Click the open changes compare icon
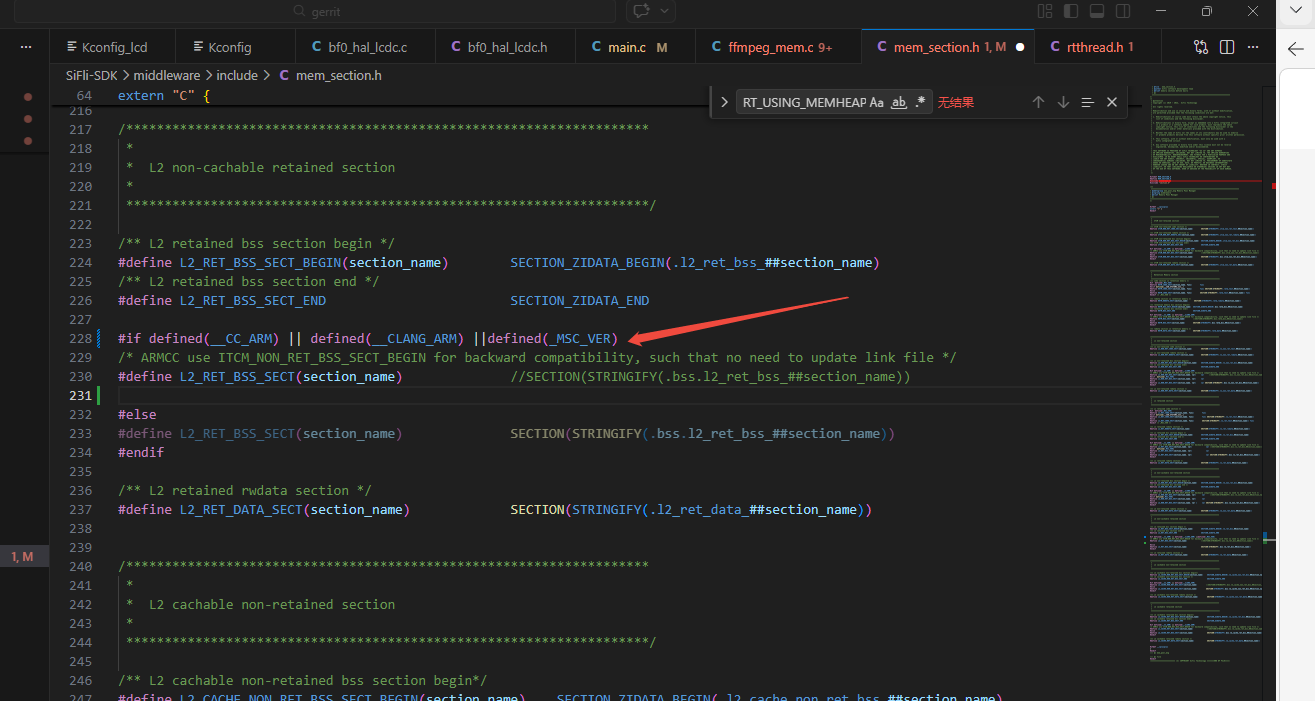This screenshot has width=1315, height=701. tap(1201, 47)
